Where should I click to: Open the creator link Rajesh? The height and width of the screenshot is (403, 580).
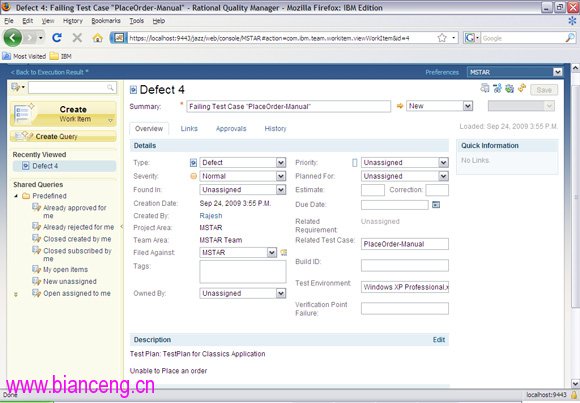click(211, 216)
